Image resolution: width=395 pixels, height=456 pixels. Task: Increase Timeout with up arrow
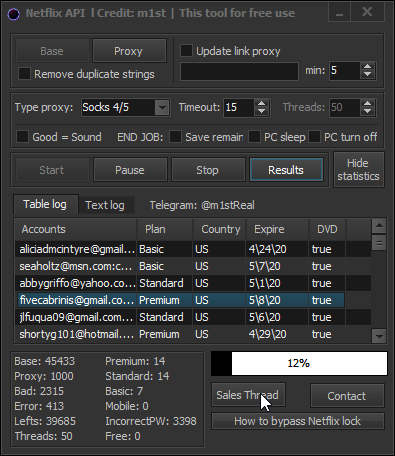[x=262, y=103]
